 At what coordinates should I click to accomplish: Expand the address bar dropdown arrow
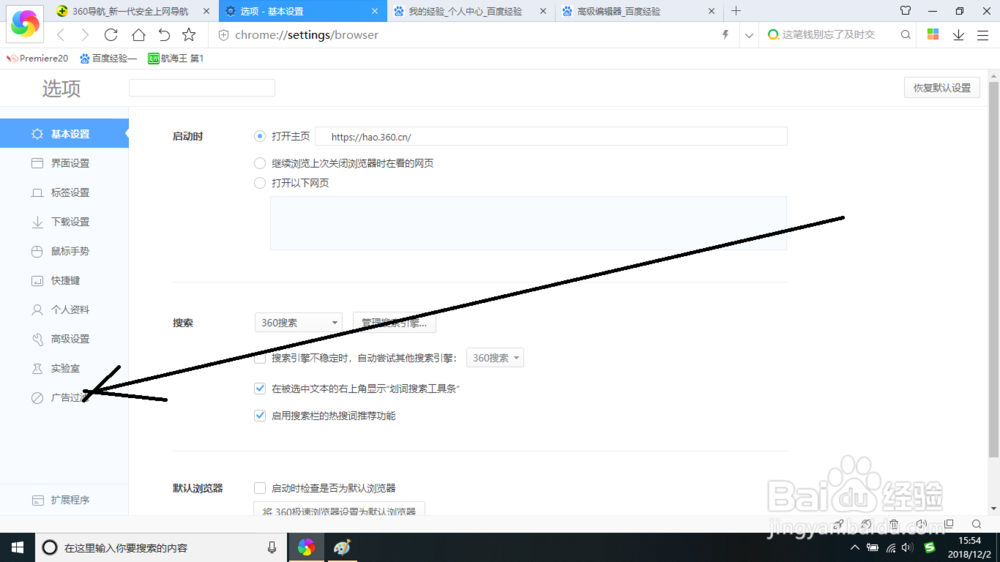coord(749,36)
